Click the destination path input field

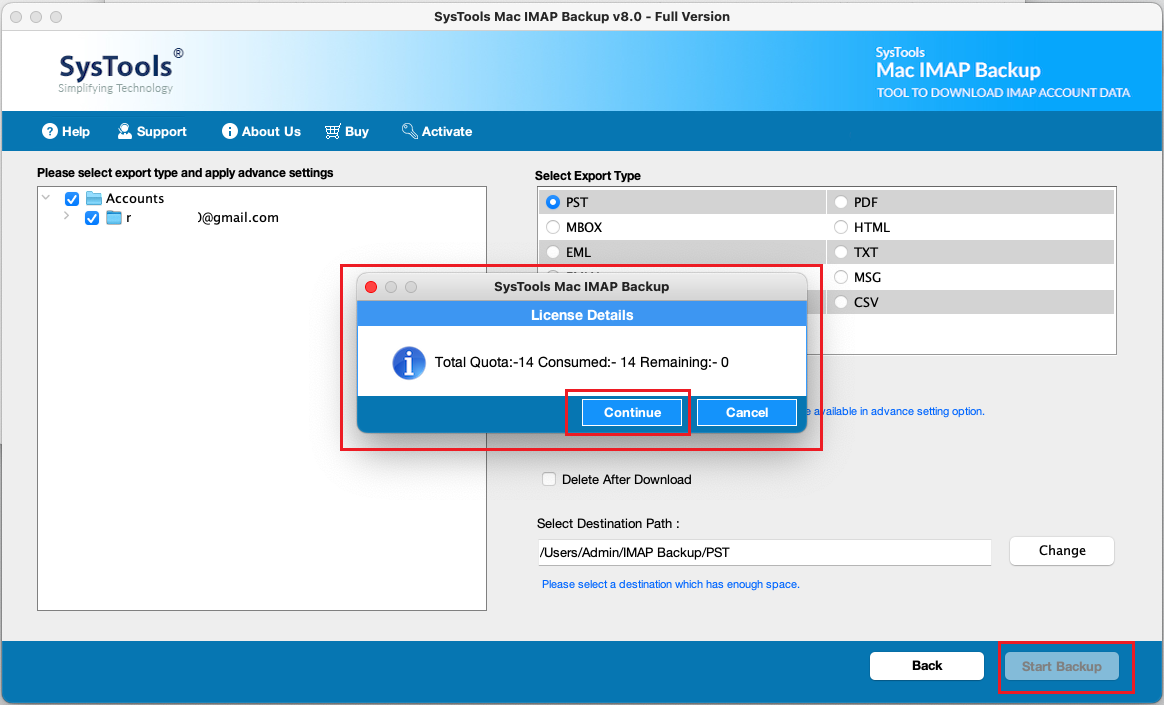(764, 552)
